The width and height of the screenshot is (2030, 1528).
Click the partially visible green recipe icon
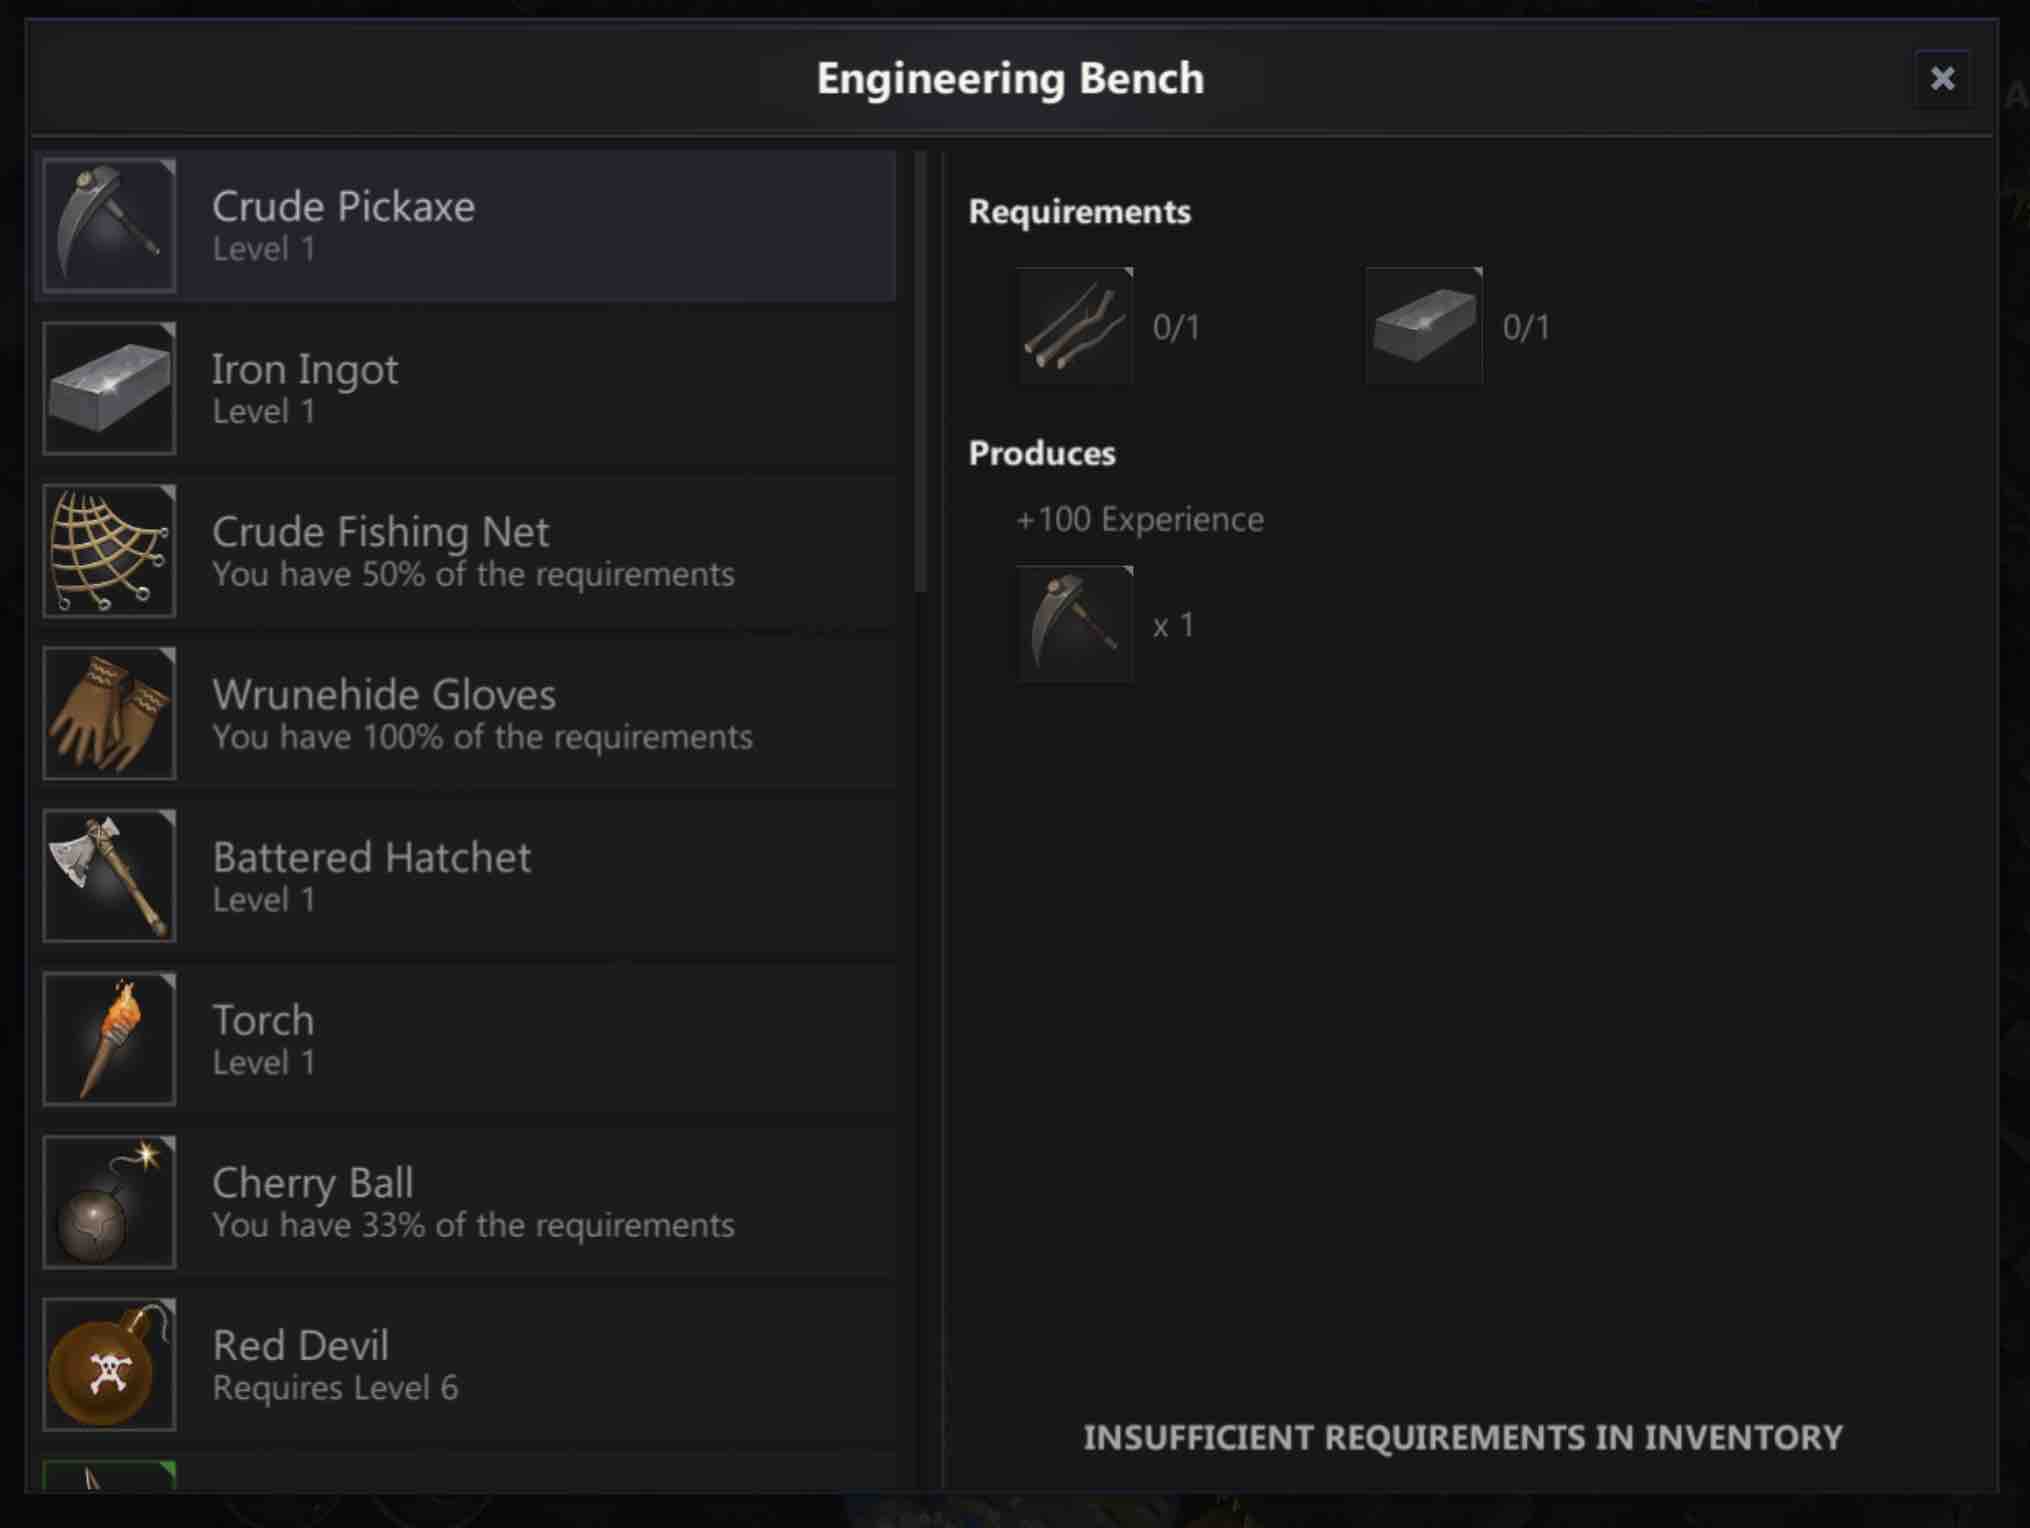point(109,1475)
